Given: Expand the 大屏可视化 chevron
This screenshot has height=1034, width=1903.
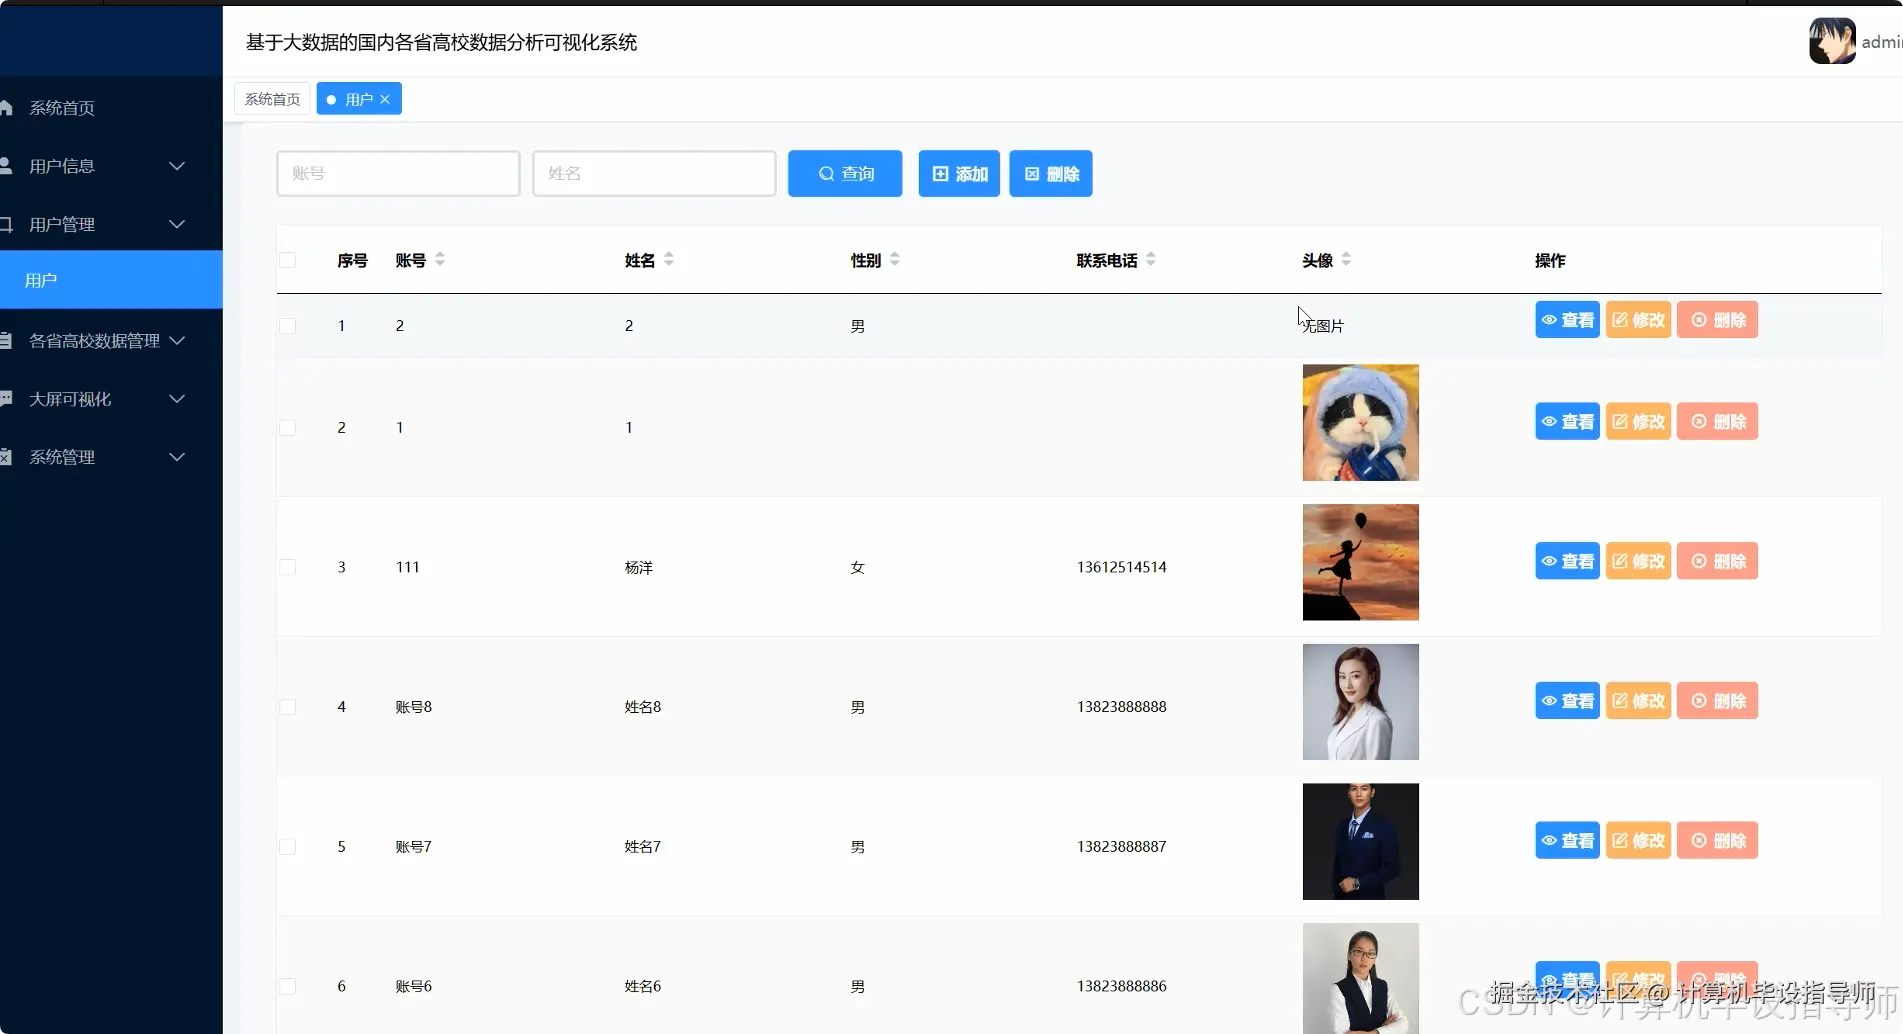Looking at the screenshot, I should pos(177,398).
